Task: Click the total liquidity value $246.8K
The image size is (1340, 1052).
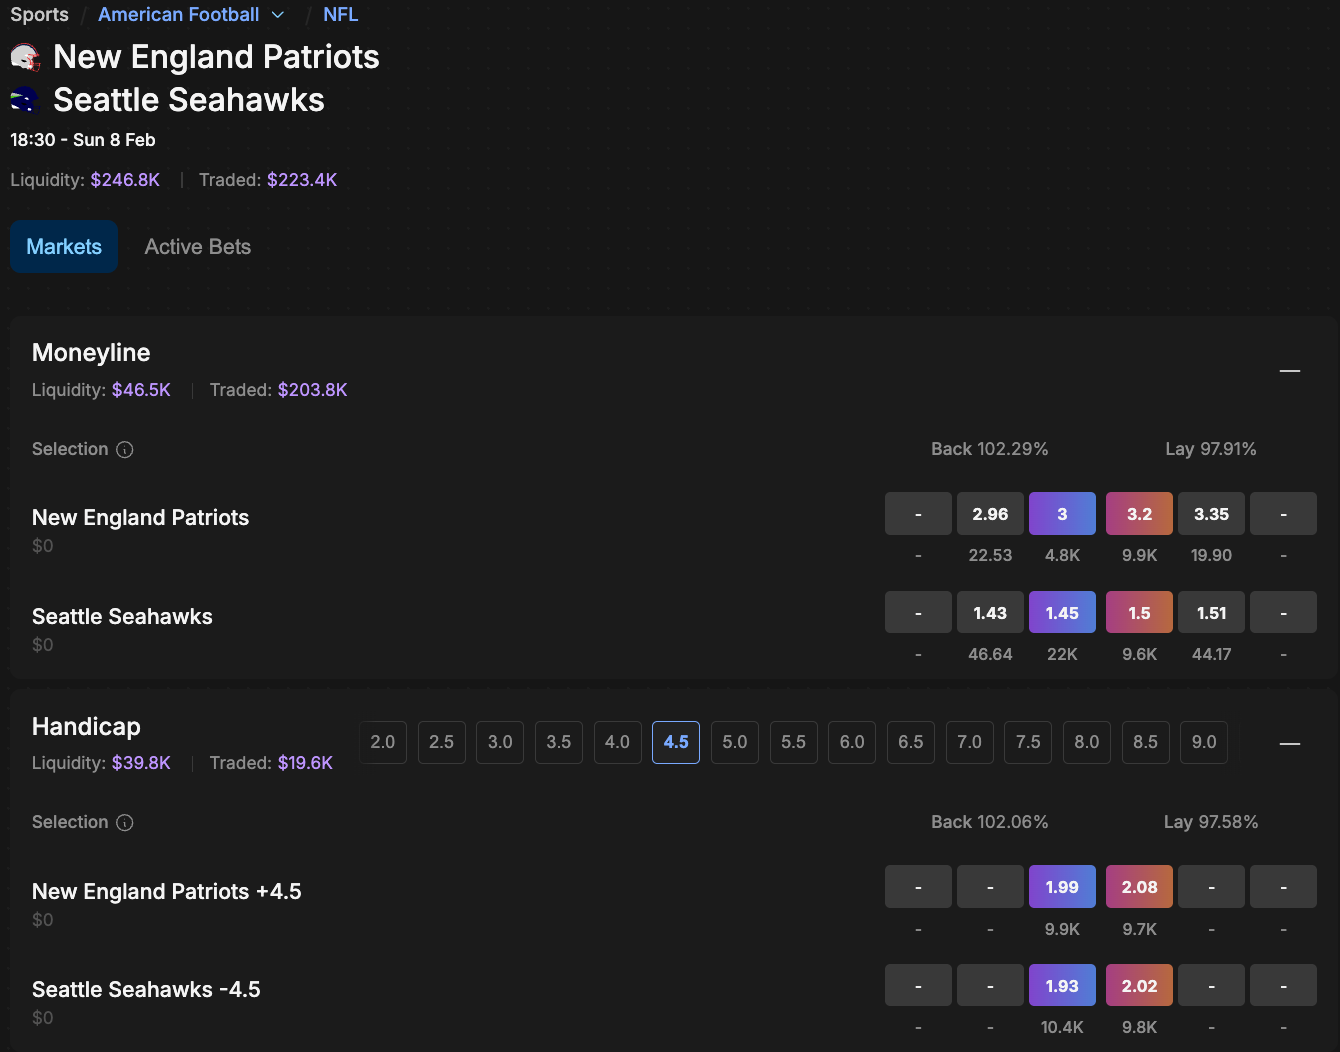Action: pyautogui.click(x=125, y=180)
